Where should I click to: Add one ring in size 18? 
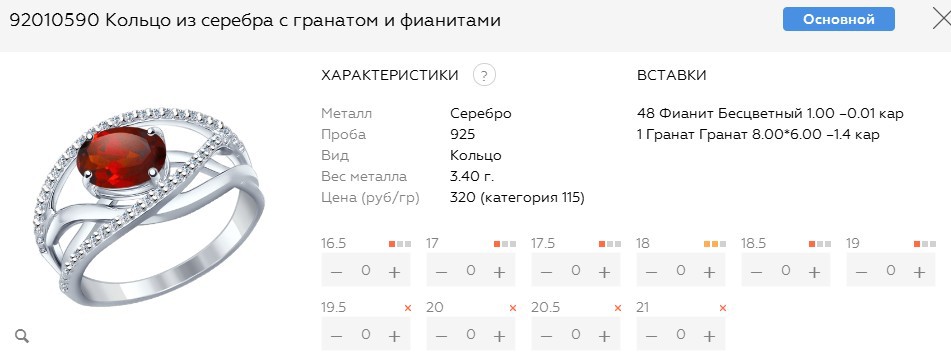click(709, 271)
